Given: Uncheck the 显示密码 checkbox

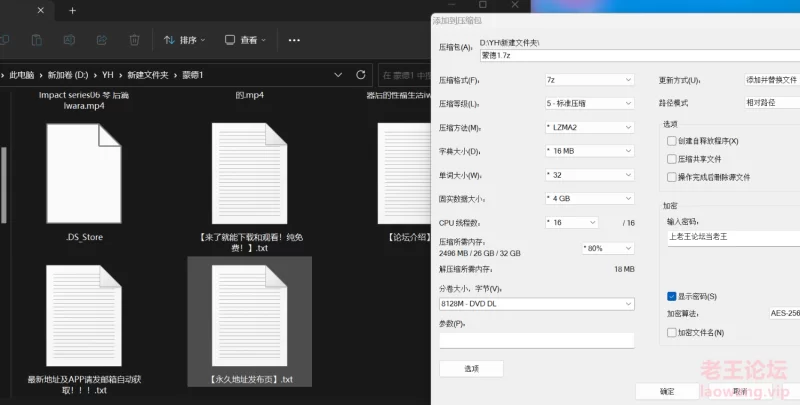Looking at the screenshot, I should pos(672,296).
